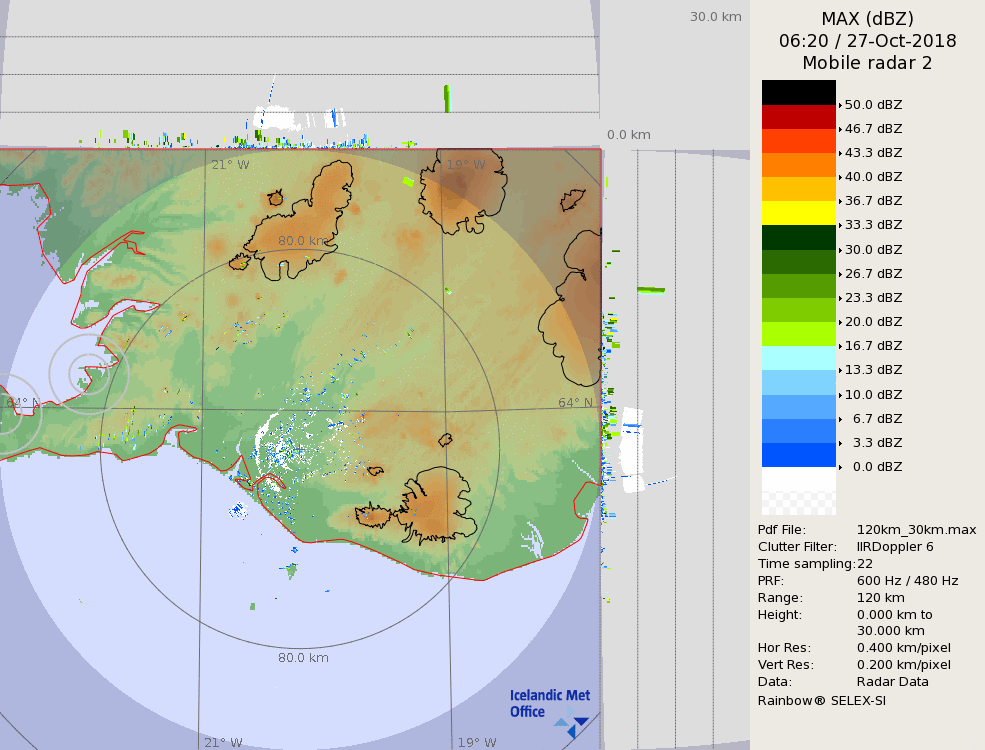The height and width of the screenshot is (750, 985).
Task: Click the arrow marker beside 20.0 dBZ
Action: 840,322
